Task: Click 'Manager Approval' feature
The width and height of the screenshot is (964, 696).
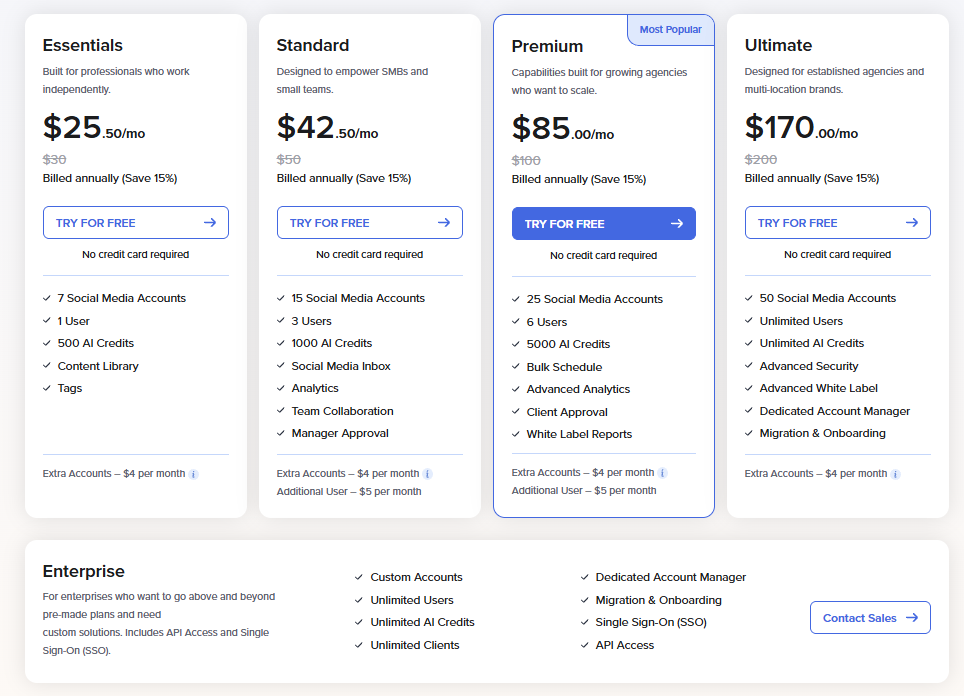Action: click(340, 433)
